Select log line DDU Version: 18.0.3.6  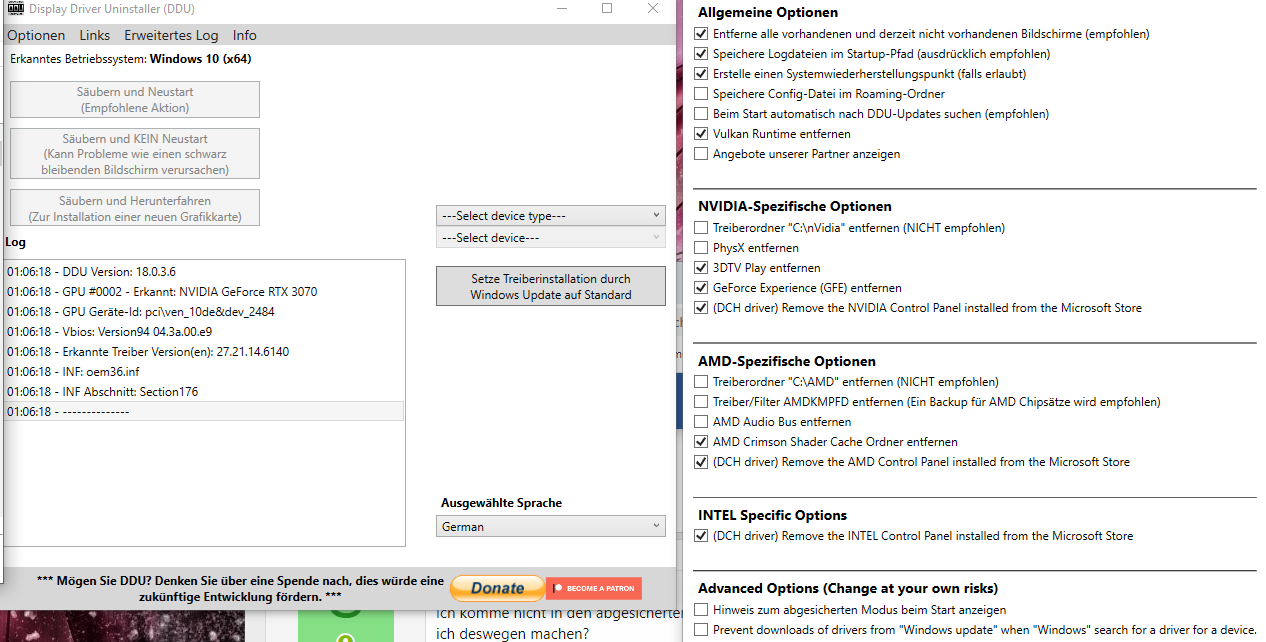tap(205, 271)
